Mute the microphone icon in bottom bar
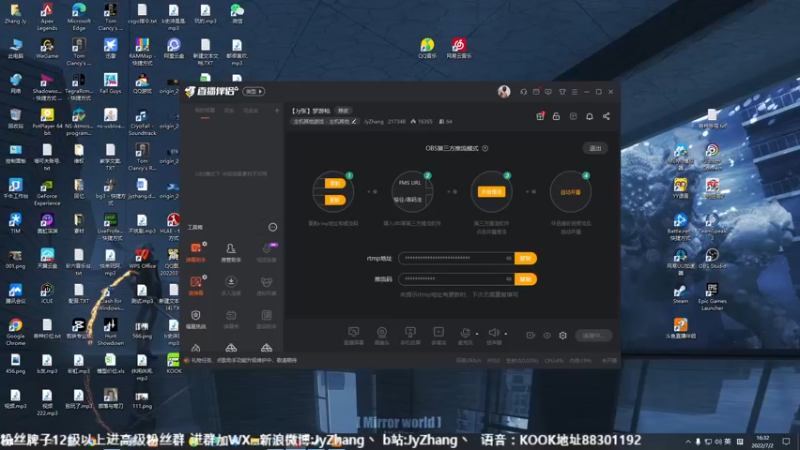 tap(465, 333)
